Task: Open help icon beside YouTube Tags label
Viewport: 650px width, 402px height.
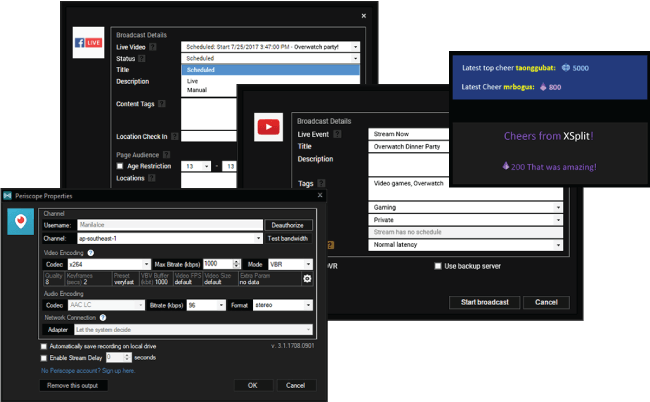Action: pyautogui.click(x=321, y=183)
